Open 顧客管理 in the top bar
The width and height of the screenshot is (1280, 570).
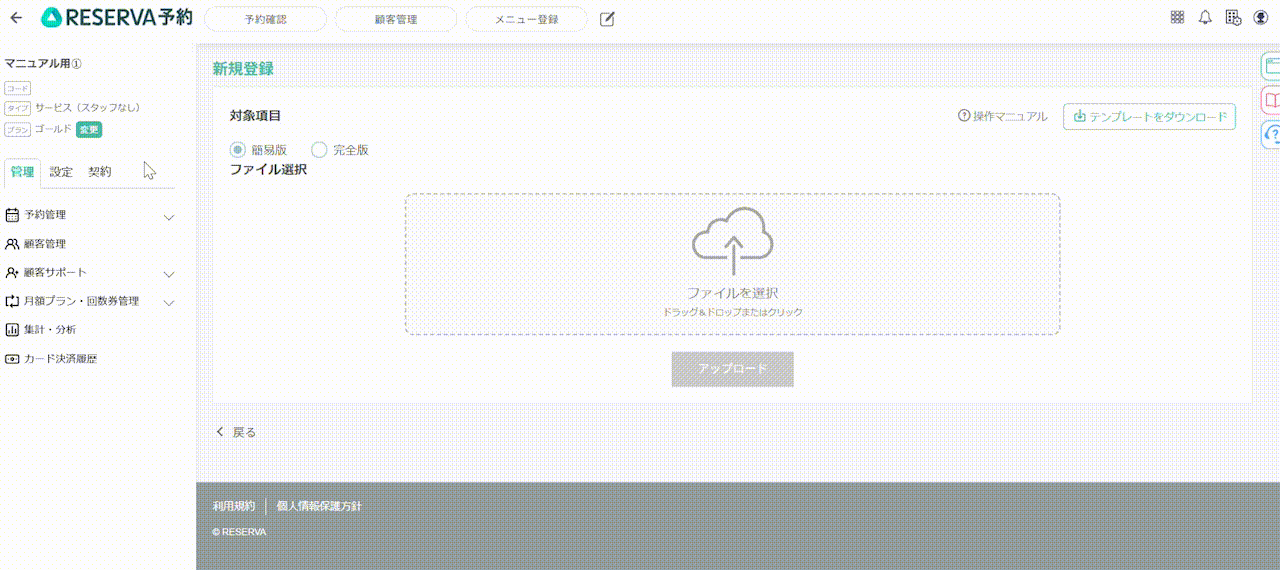coord(396,19)
